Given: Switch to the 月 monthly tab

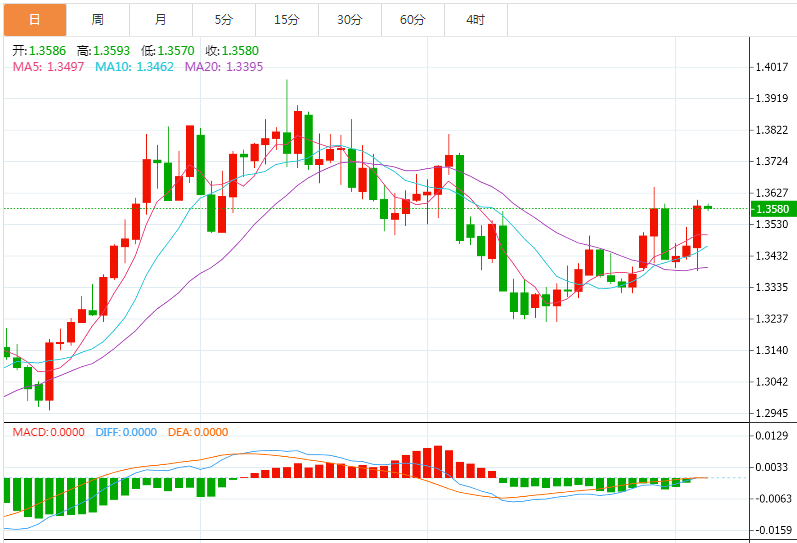Looking at the screenshot, I should tap(161, 20).
